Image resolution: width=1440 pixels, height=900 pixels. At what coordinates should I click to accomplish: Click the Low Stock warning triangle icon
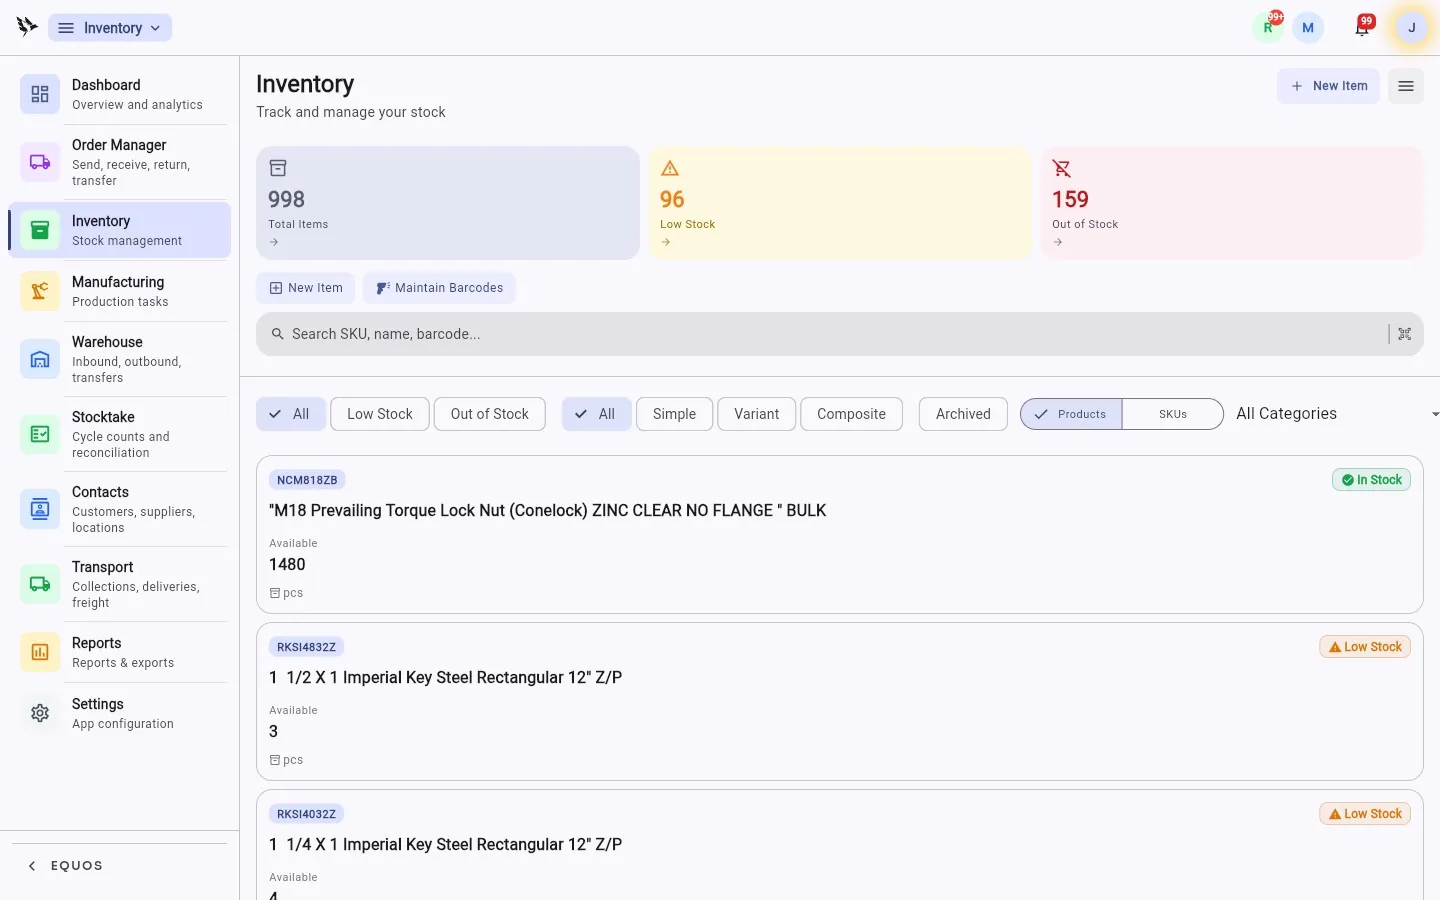pyautogui.click(x=670, y=168)
